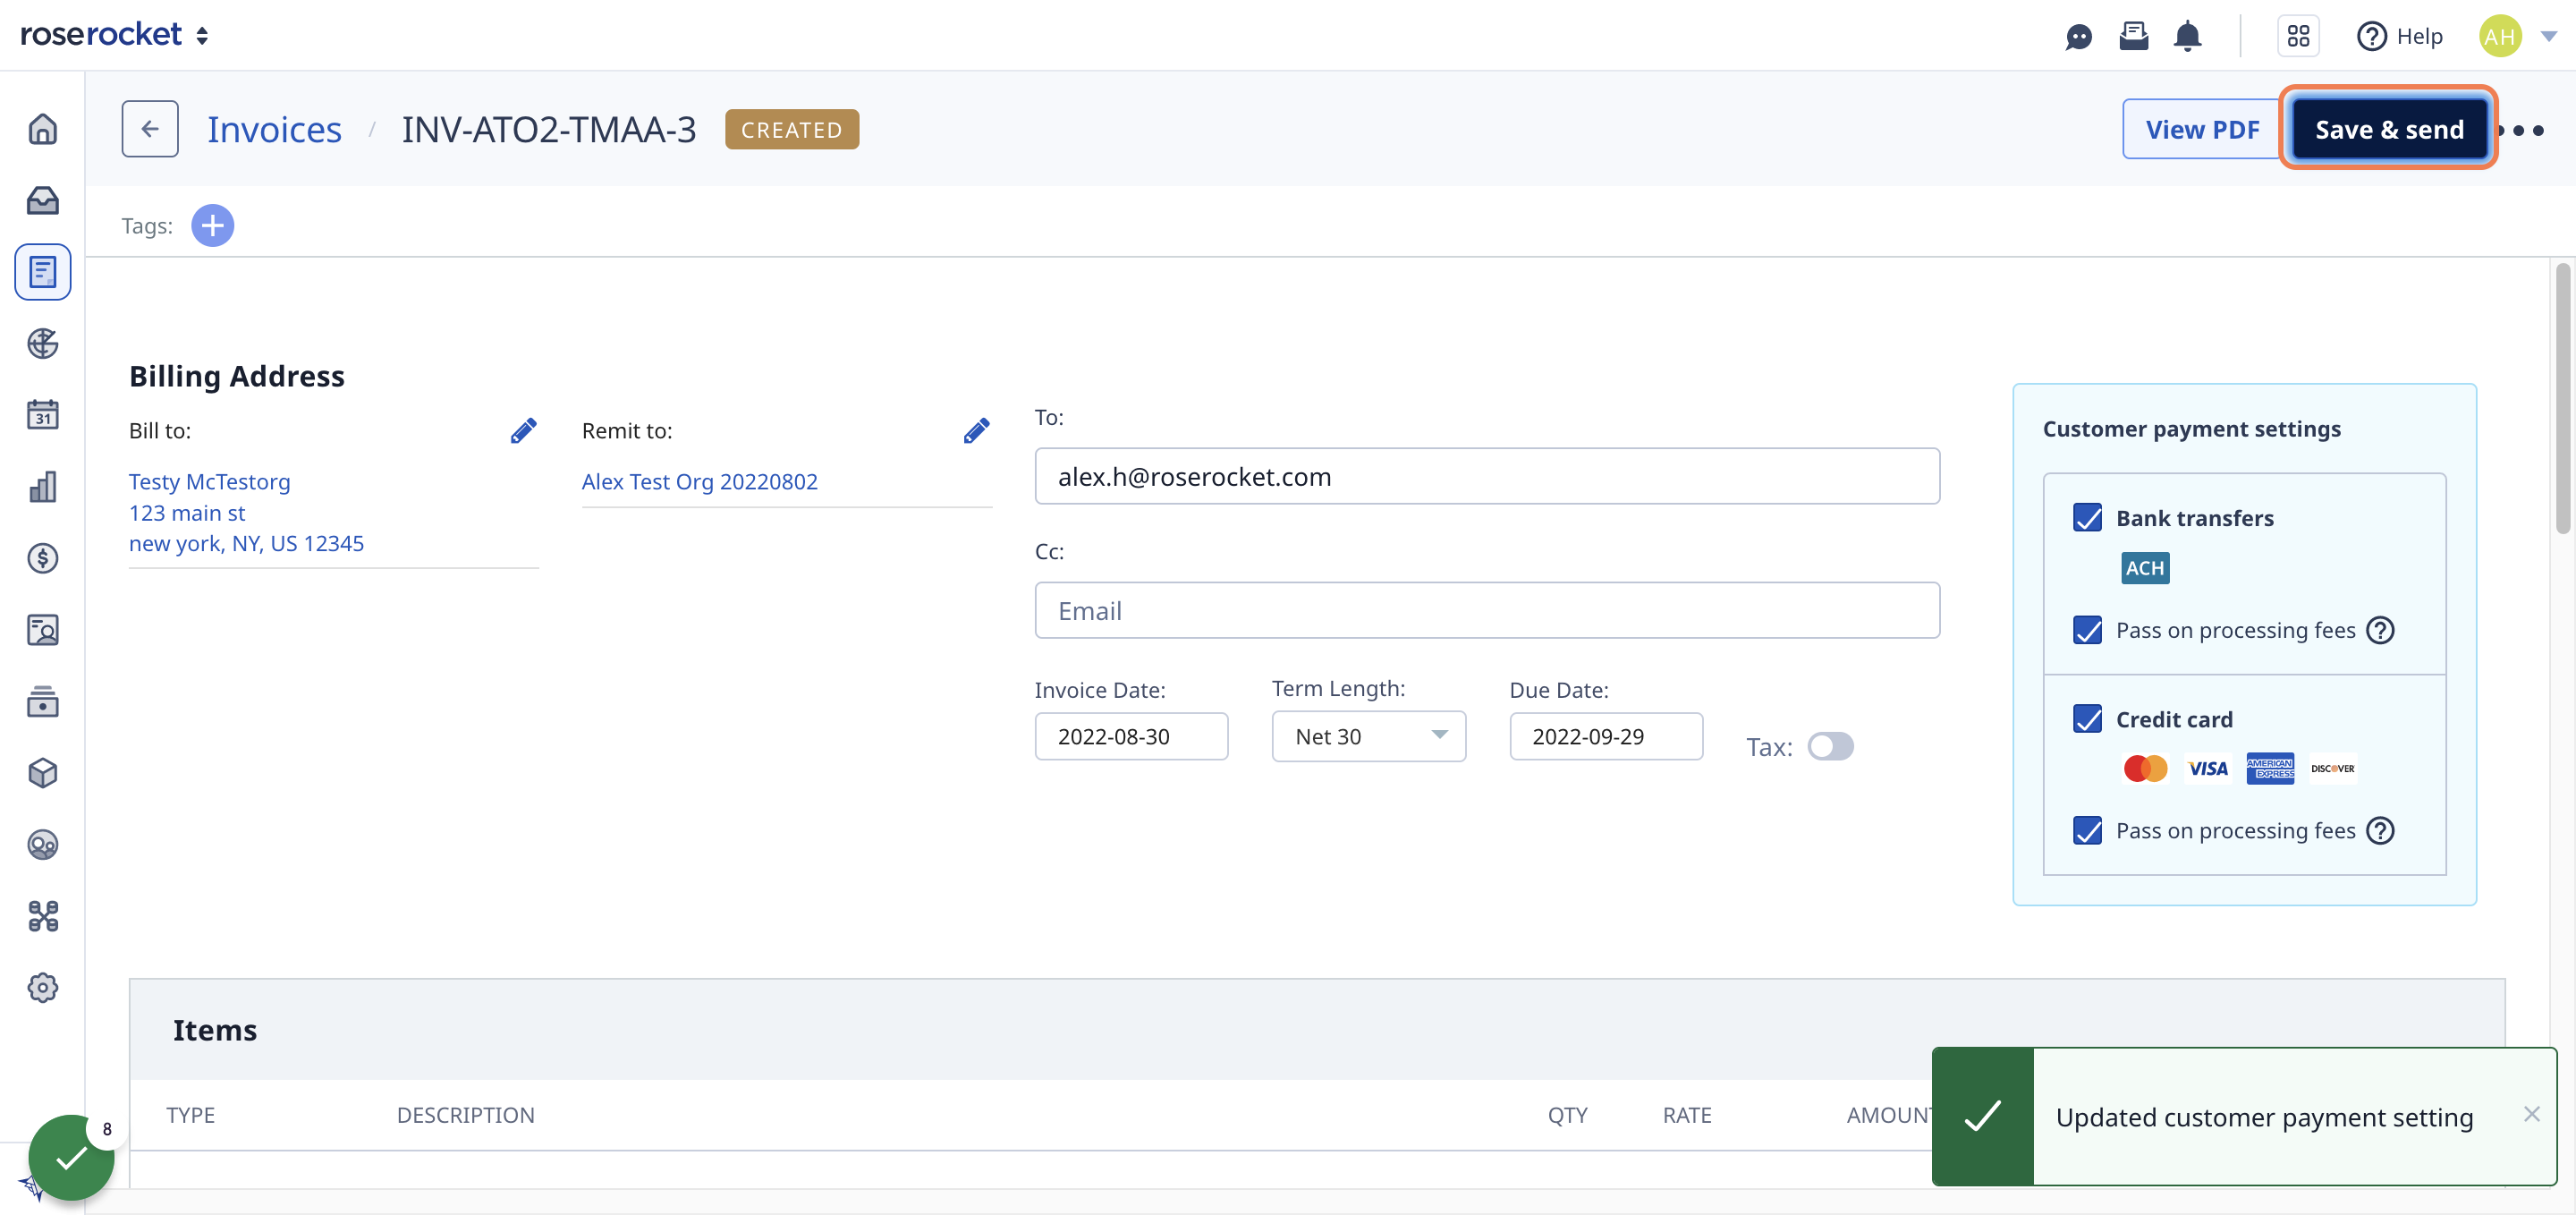Open the stacked drawer icon in sidebar
2576x1215 pixels.
(x=43, y=702)
